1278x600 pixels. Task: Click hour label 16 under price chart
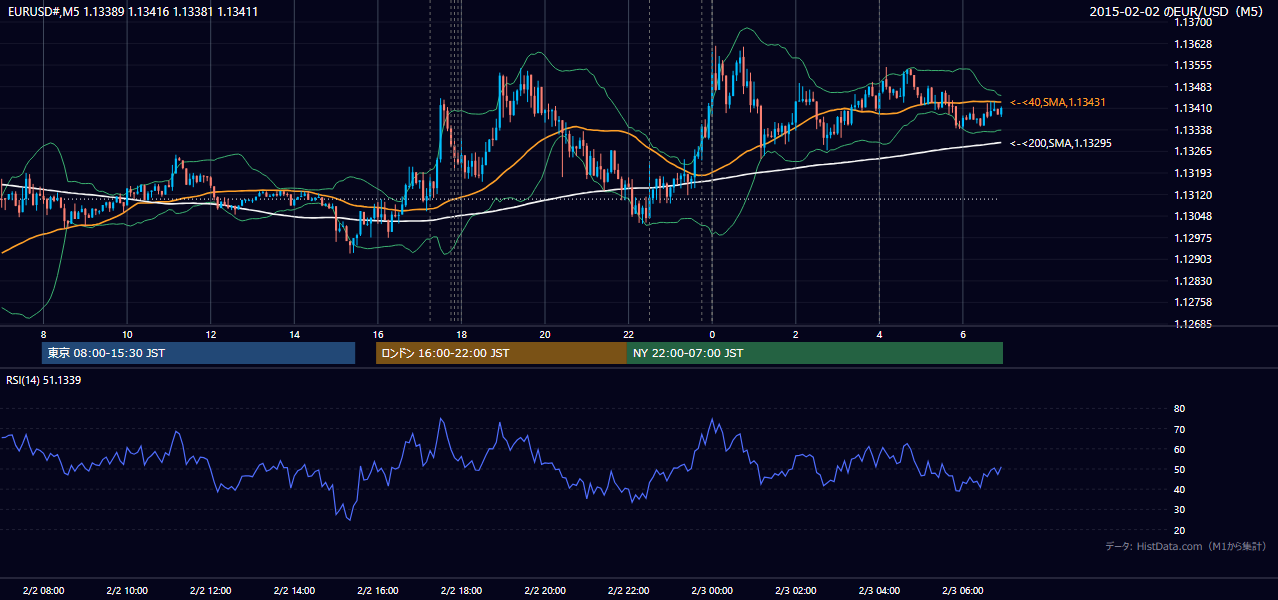point(377,334)
